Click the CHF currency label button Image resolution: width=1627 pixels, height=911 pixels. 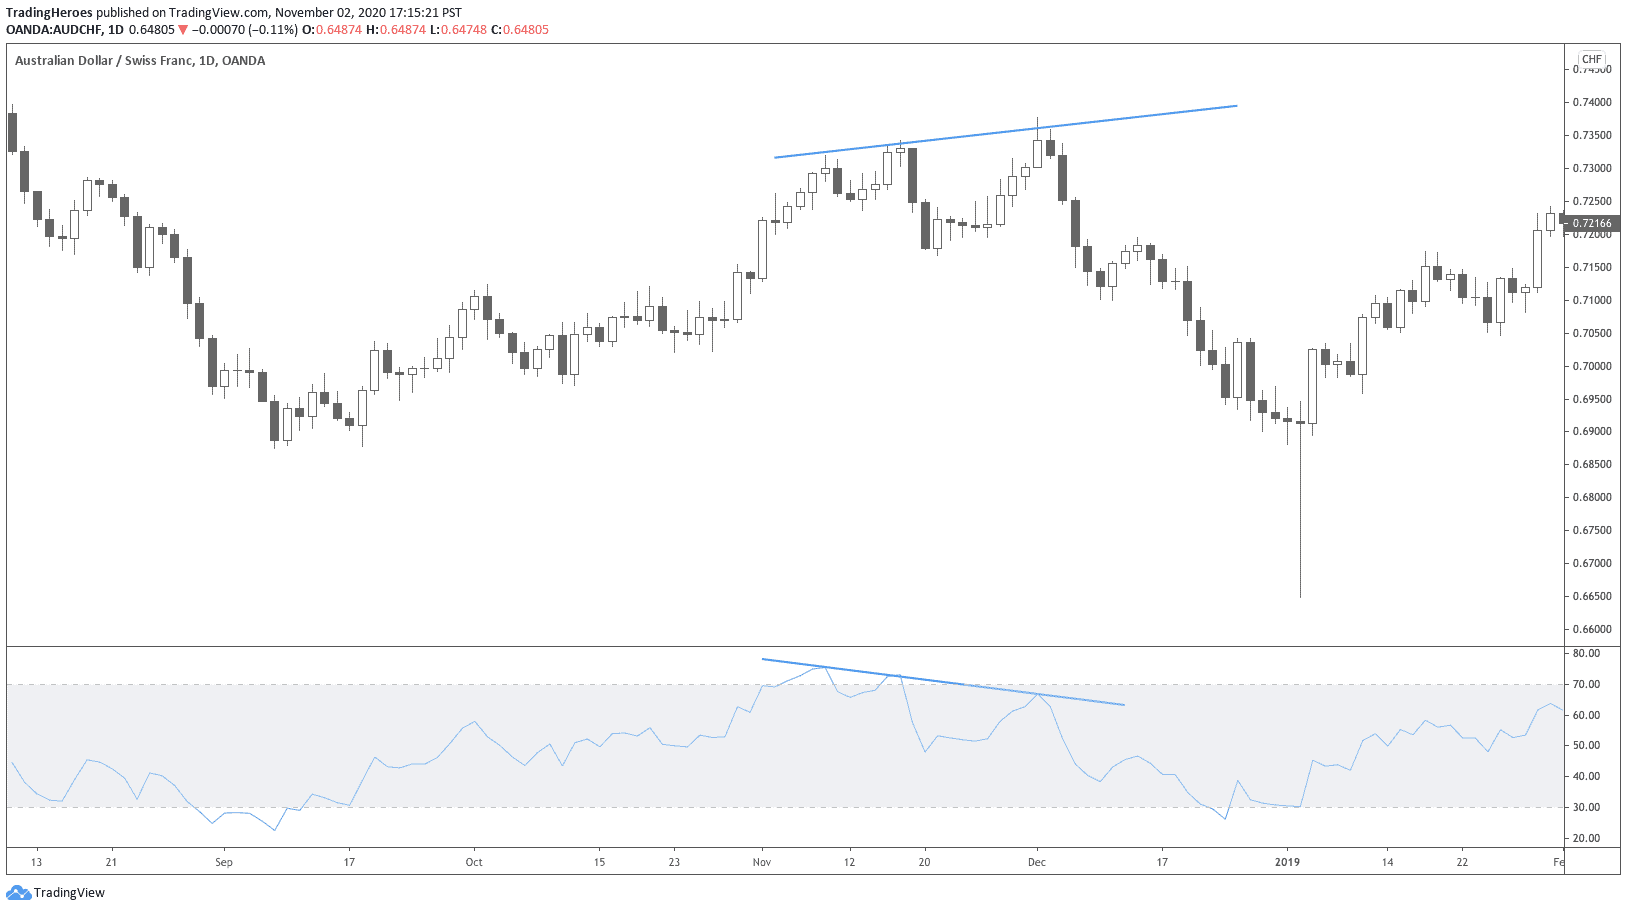click(x=1591, y=59)
